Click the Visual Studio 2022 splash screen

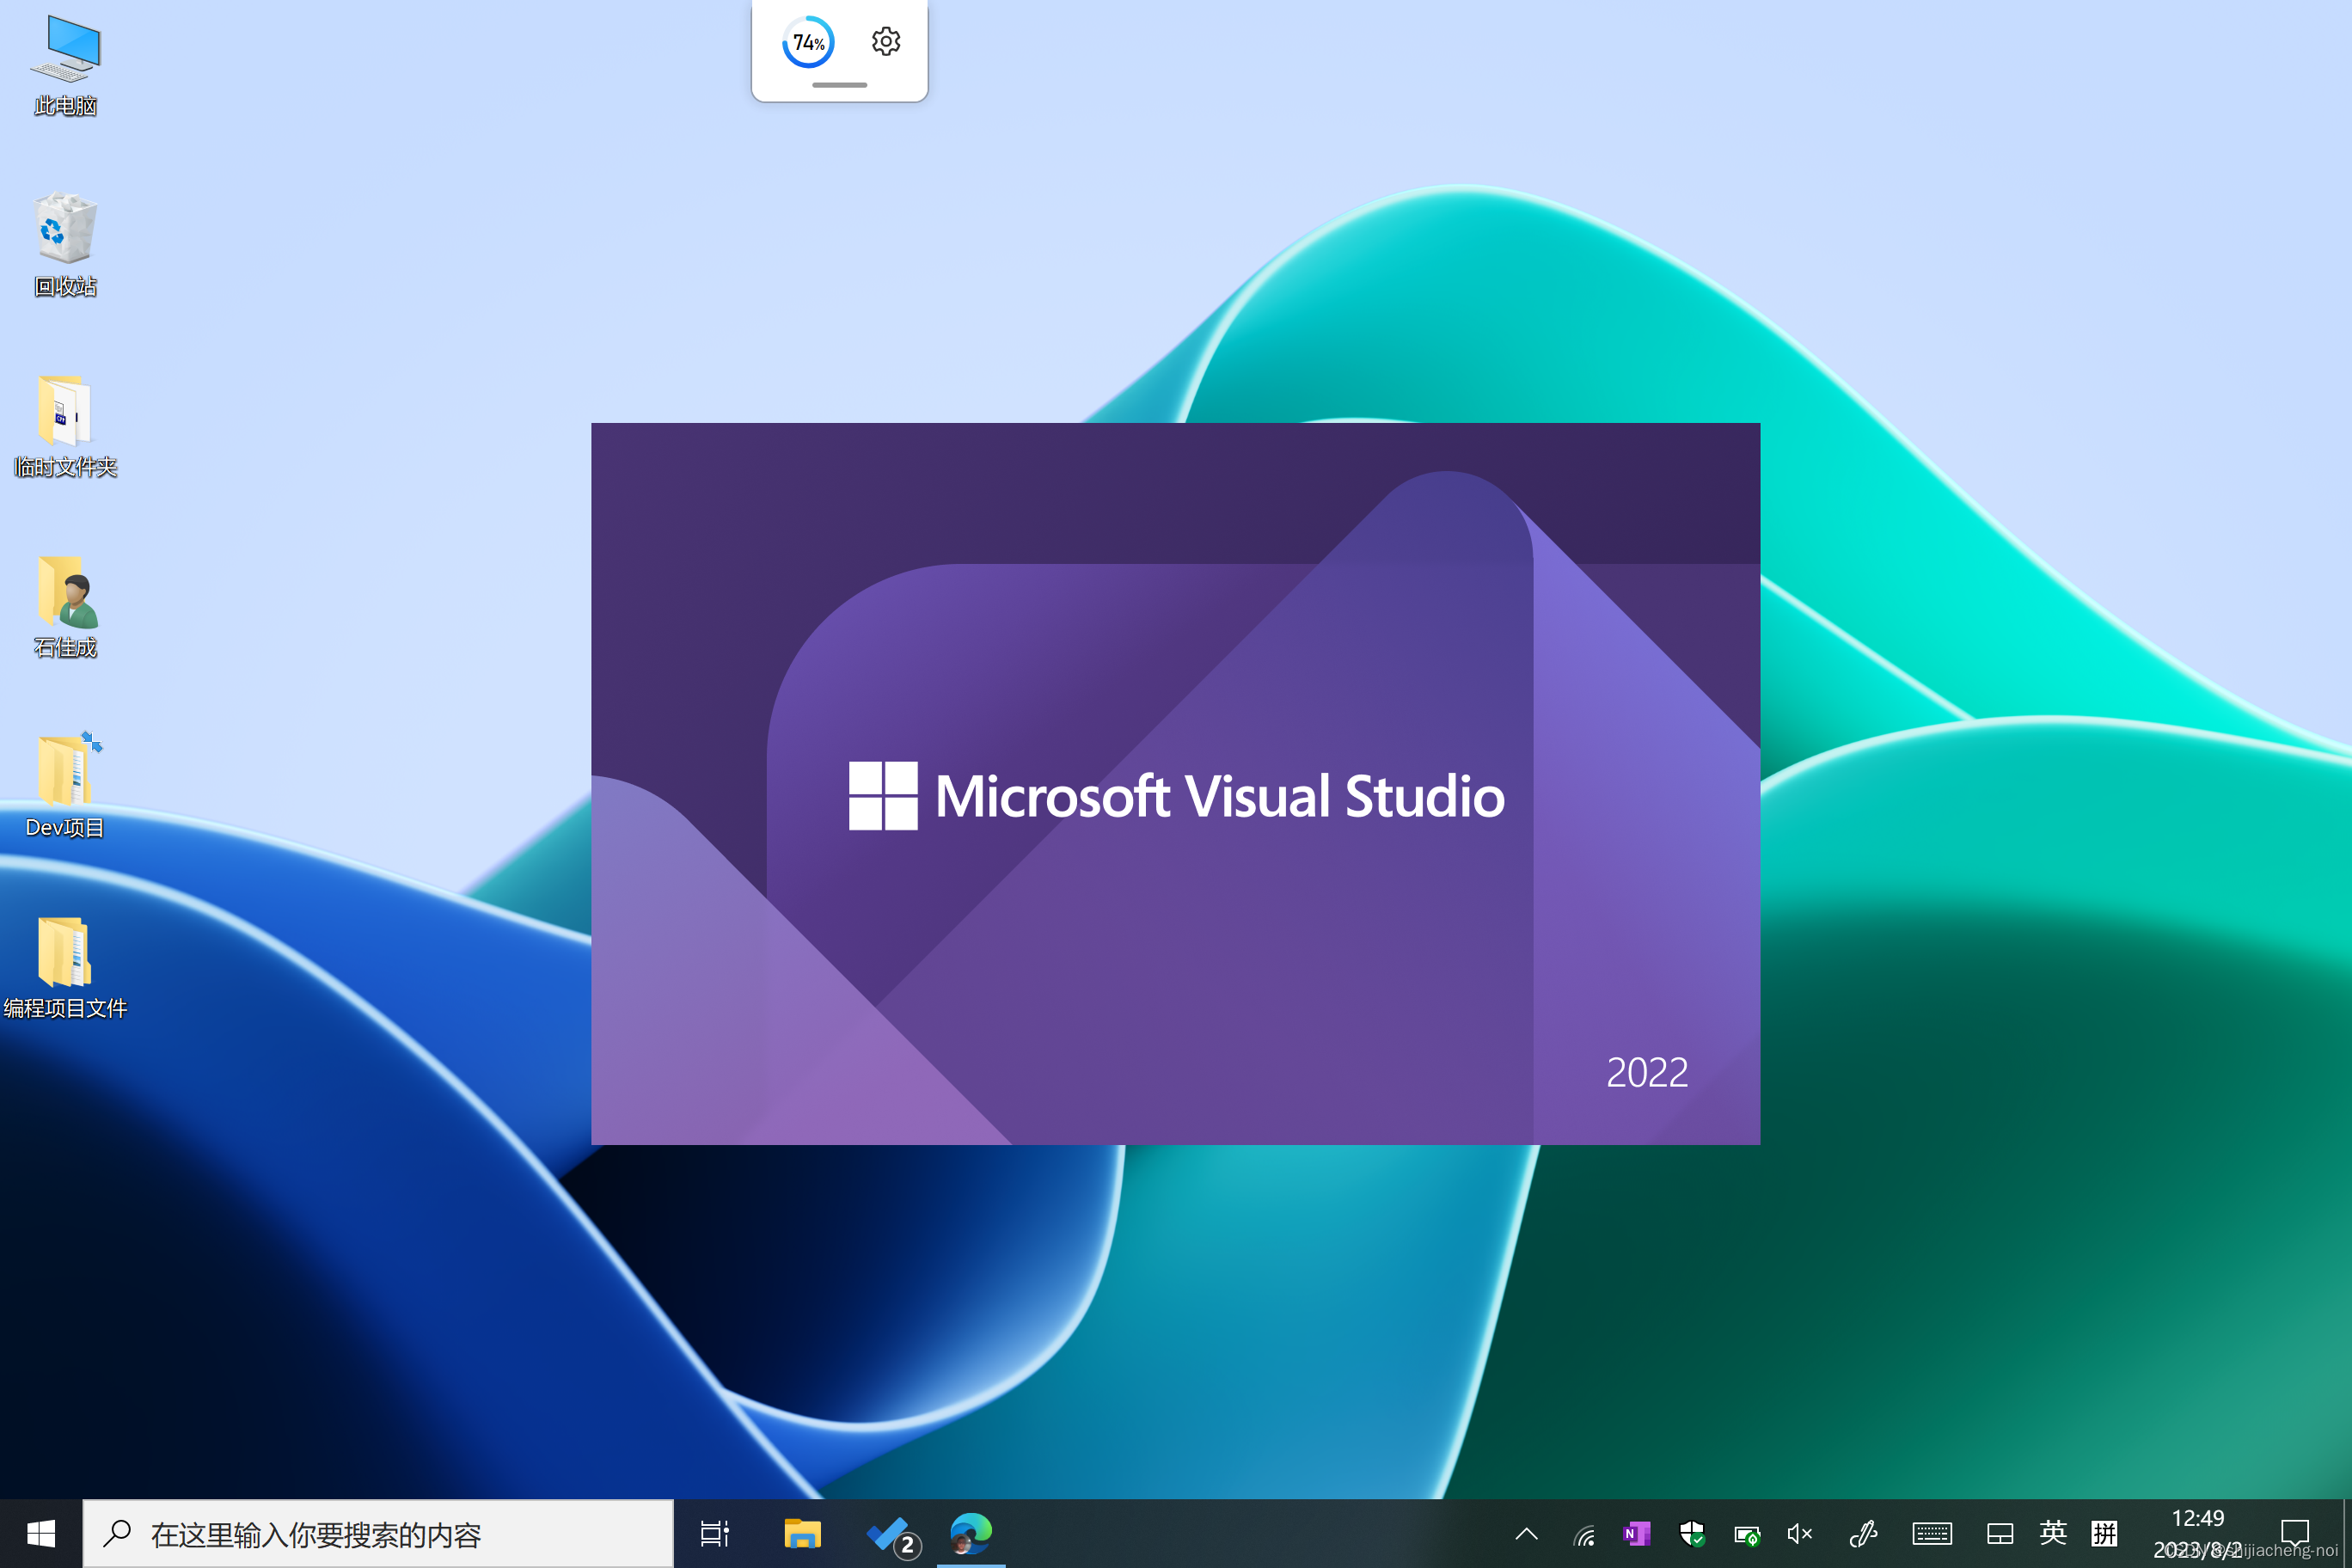pyautogui.click(x=1175, y=783)
